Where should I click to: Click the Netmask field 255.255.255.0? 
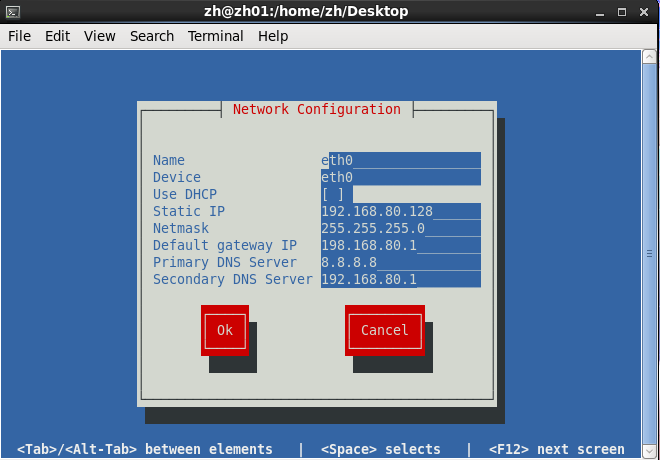coord(401,228)
